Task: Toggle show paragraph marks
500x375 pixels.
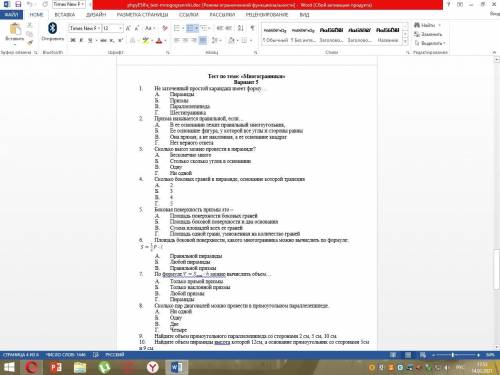Action: pos(252,28)
